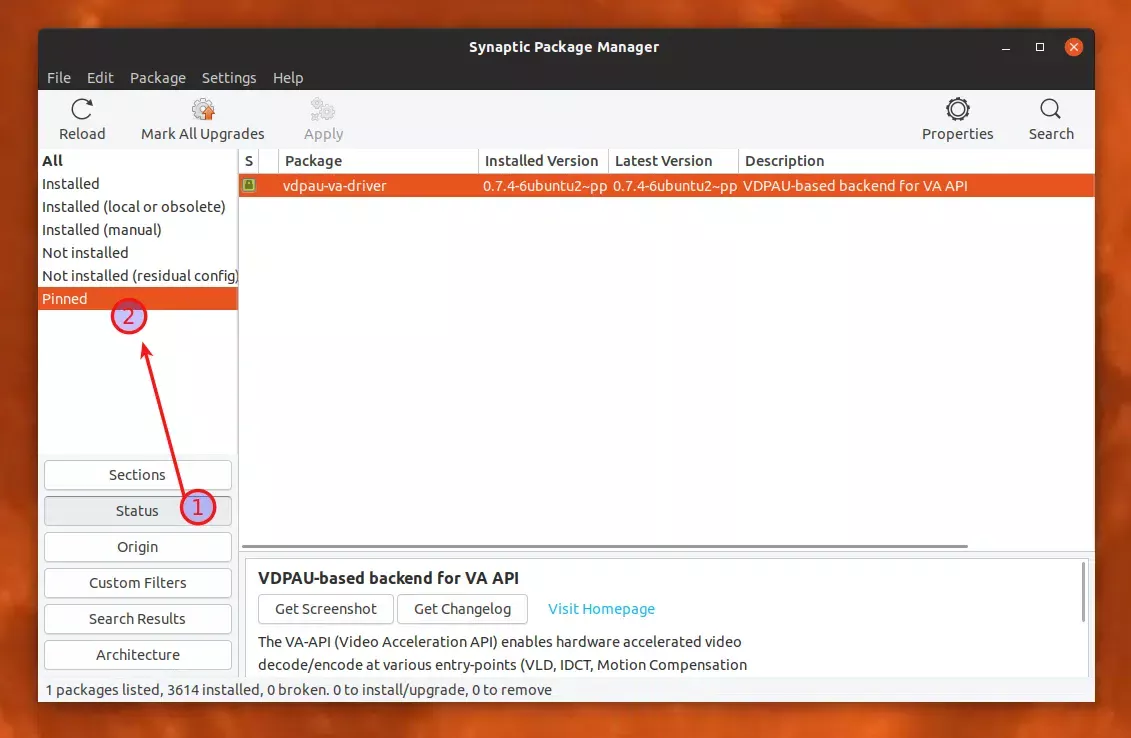The width and height of the screenshot is (1131, 738).
Task: Open the Architecture filter view
Action: (x=137, y=655)
